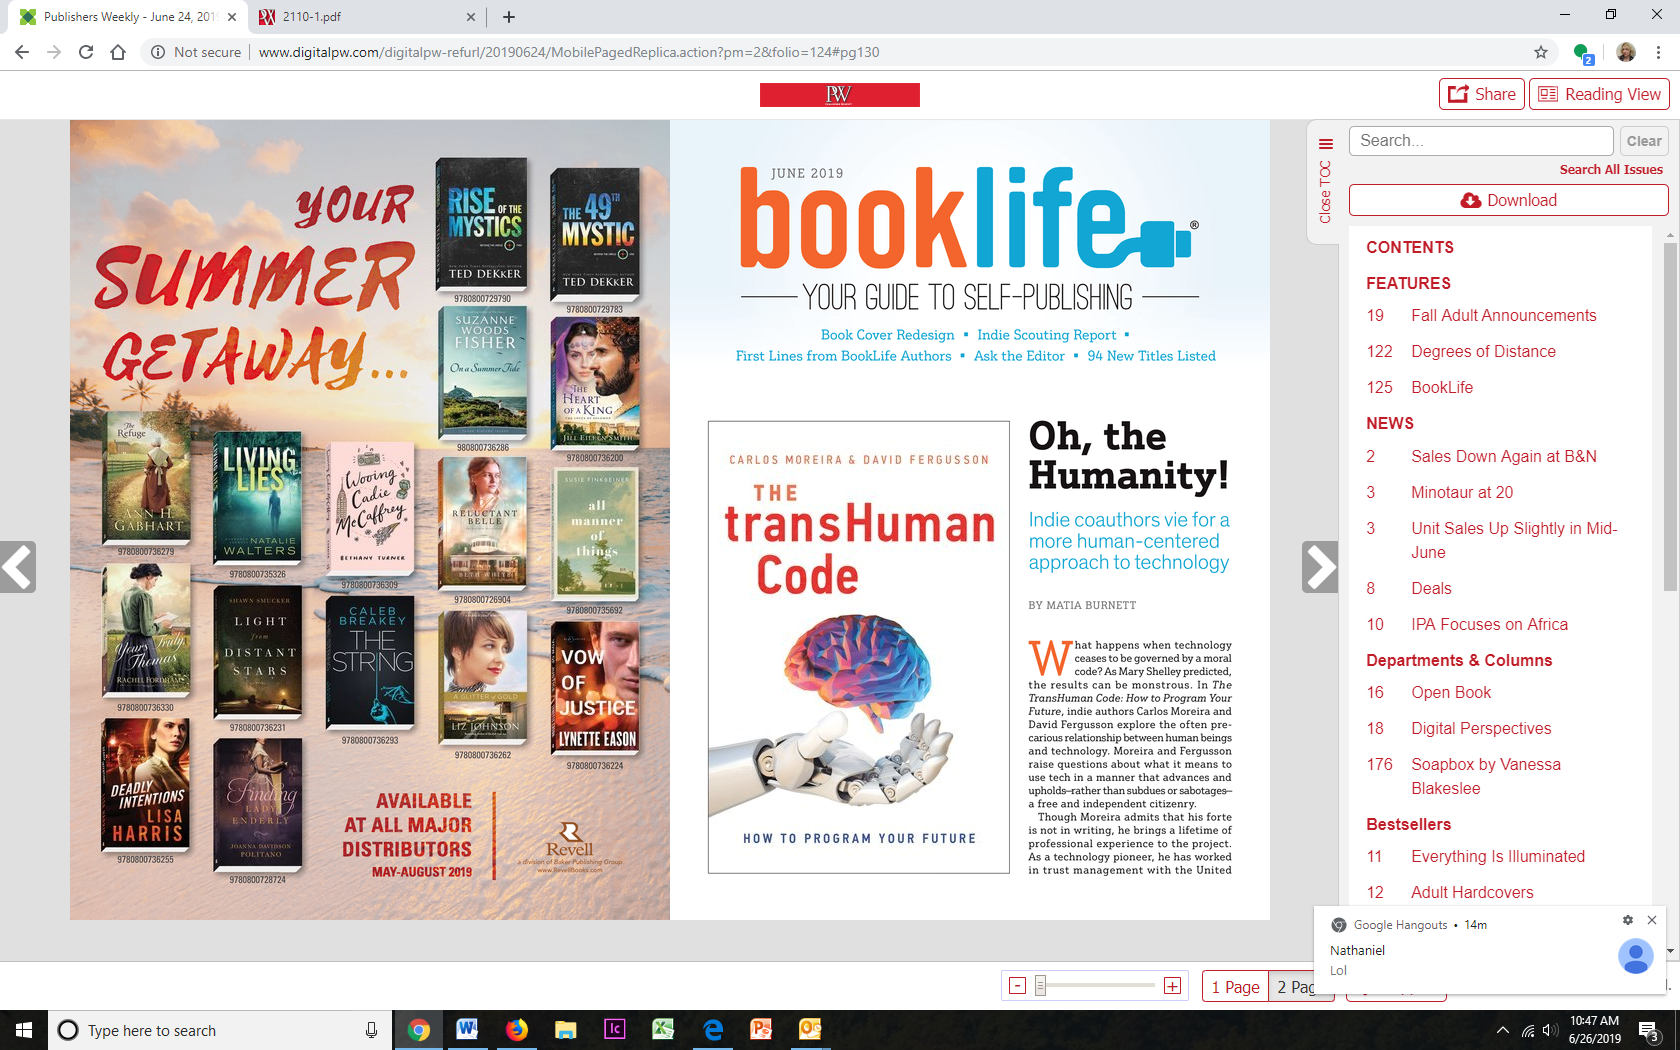Open Reading View mode
The height and width of the screenshot is (1050, 1680).
(1599, 94)
